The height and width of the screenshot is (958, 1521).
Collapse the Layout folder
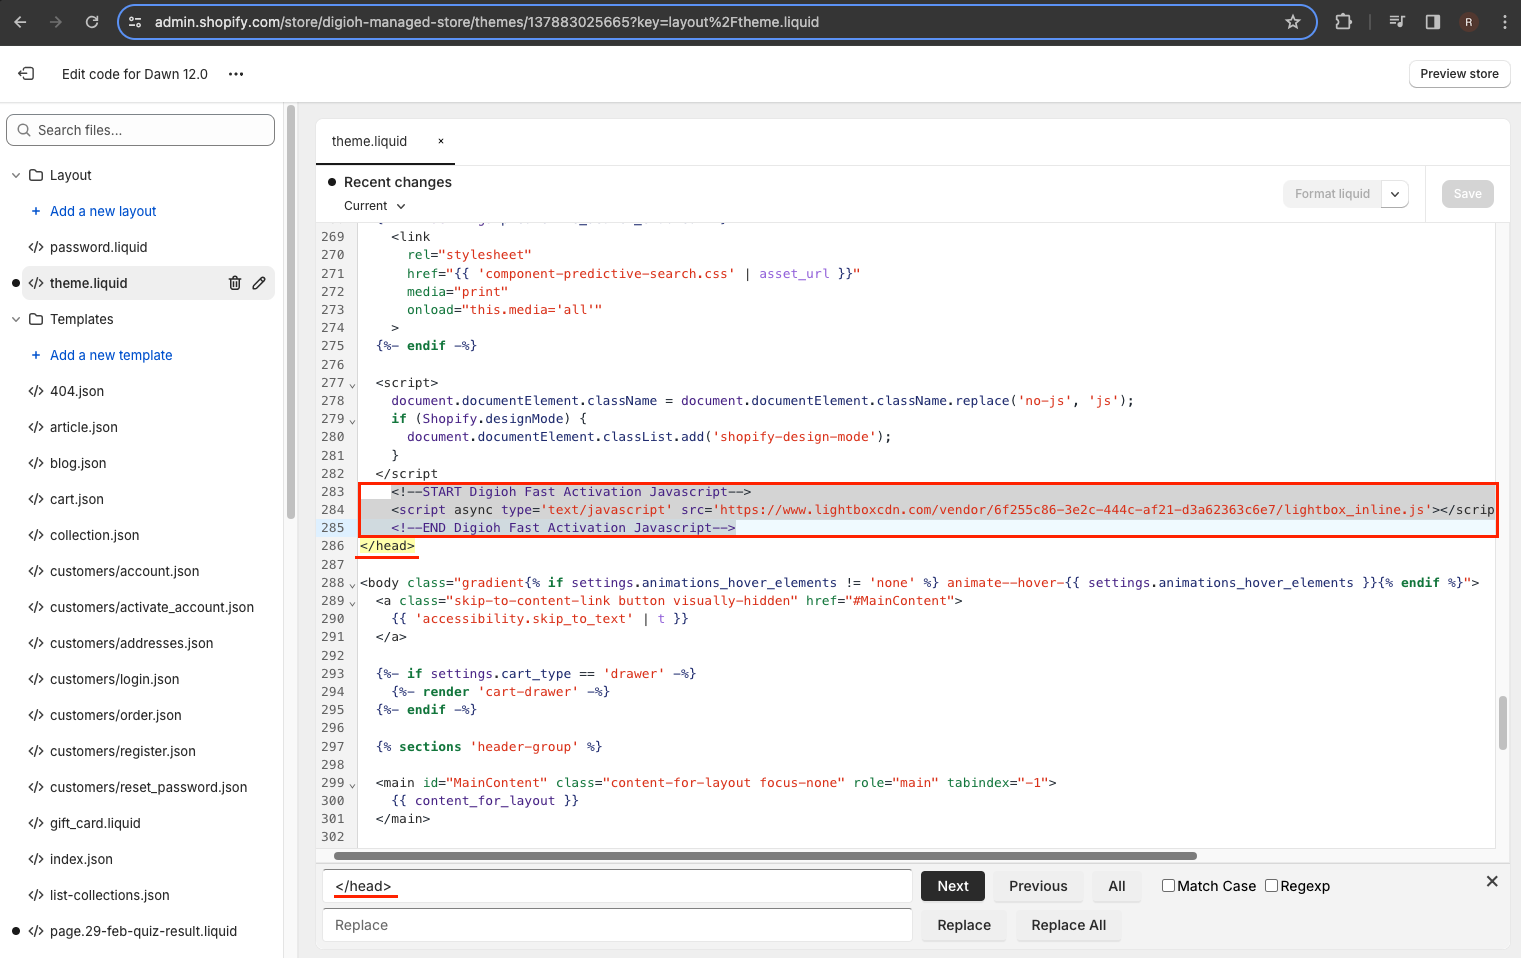16,175
